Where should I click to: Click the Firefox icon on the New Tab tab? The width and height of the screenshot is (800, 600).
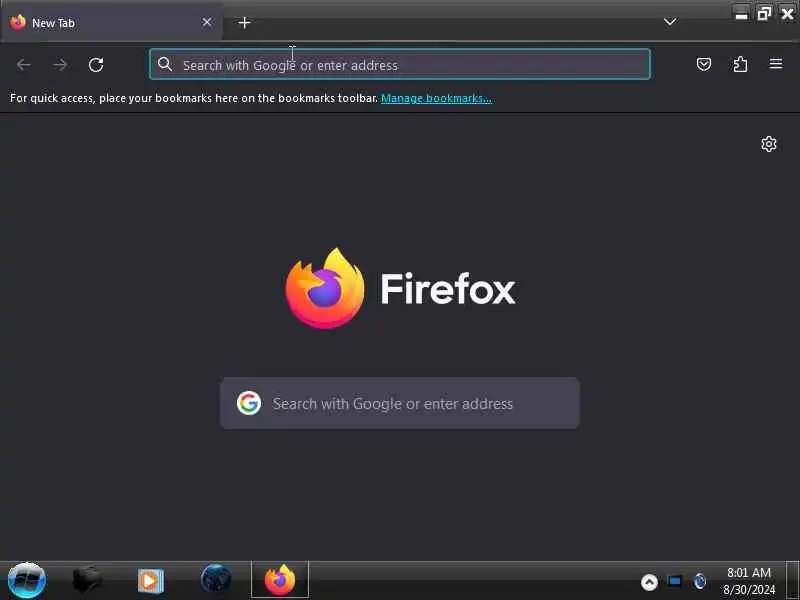[x=18, y=22]
